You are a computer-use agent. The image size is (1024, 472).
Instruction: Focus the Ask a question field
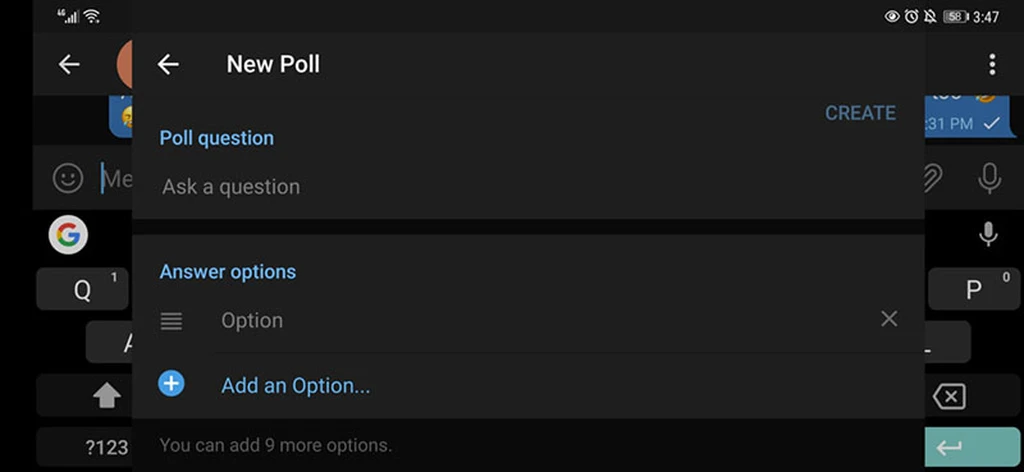click(528, 187)
